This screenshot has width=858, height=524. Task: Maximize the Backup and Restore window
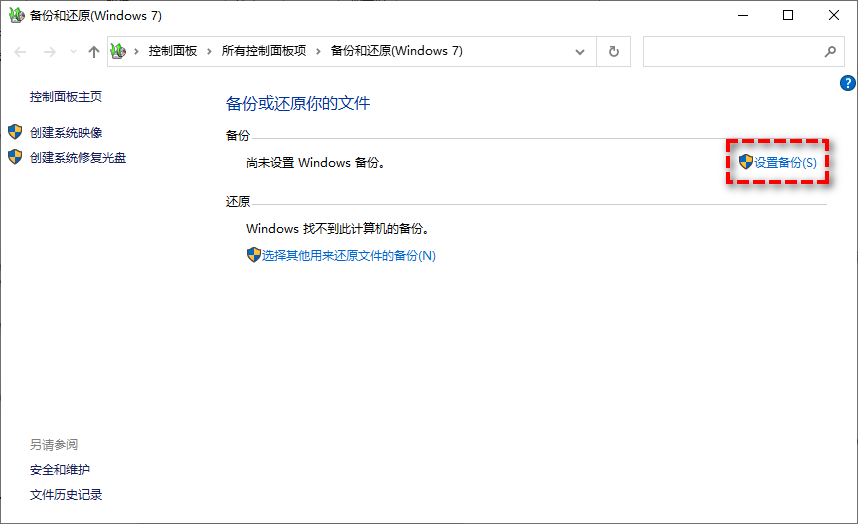click(x=788, y=15)
